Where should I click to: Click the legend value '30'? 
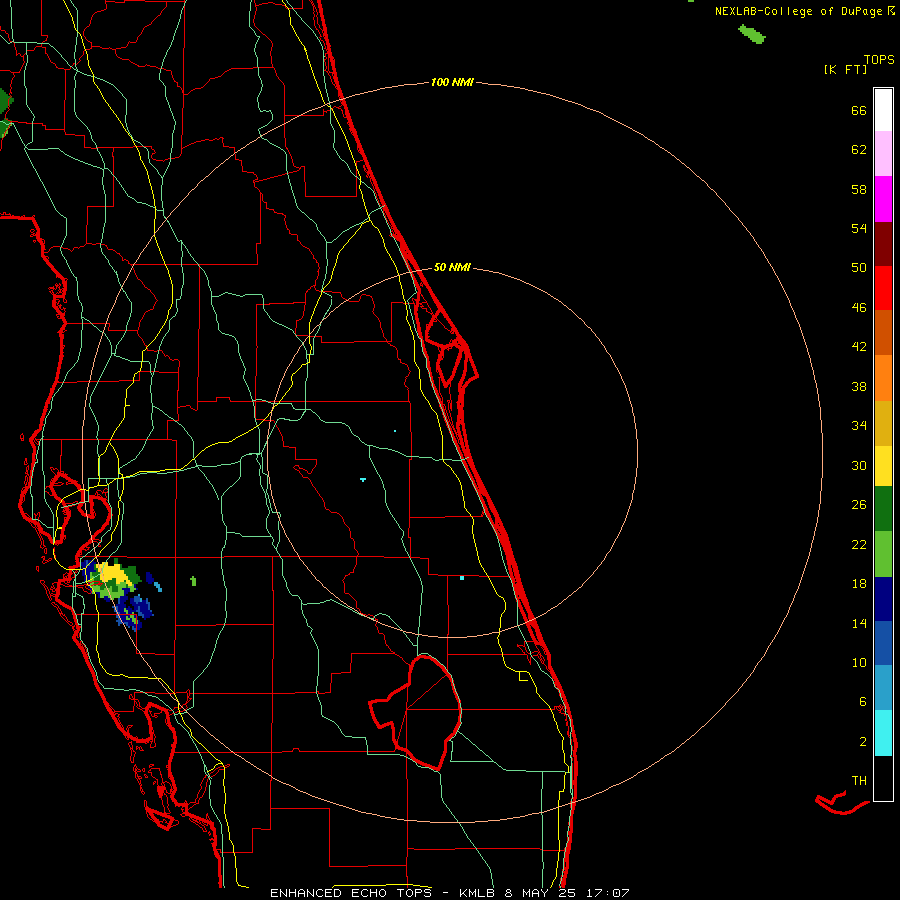pyautogui.click(x=859, y=465)
